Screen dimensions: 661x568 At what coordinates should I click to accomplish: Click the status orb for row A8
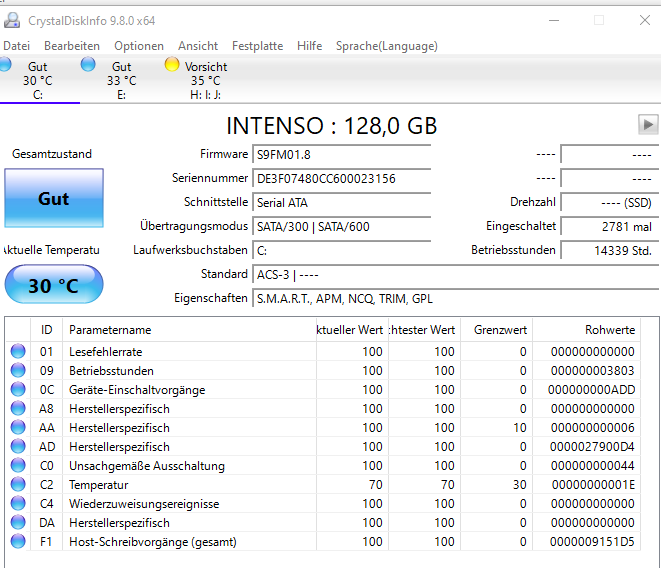click(18, 408)
